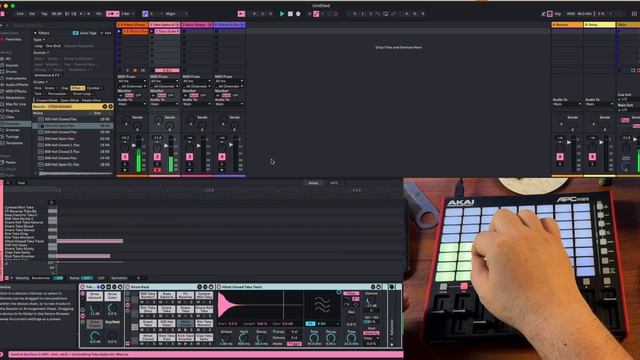This screenshot has width=640, height=360.
Task: Open return B Audio To dropdown
Action: (x=600, y=104)
